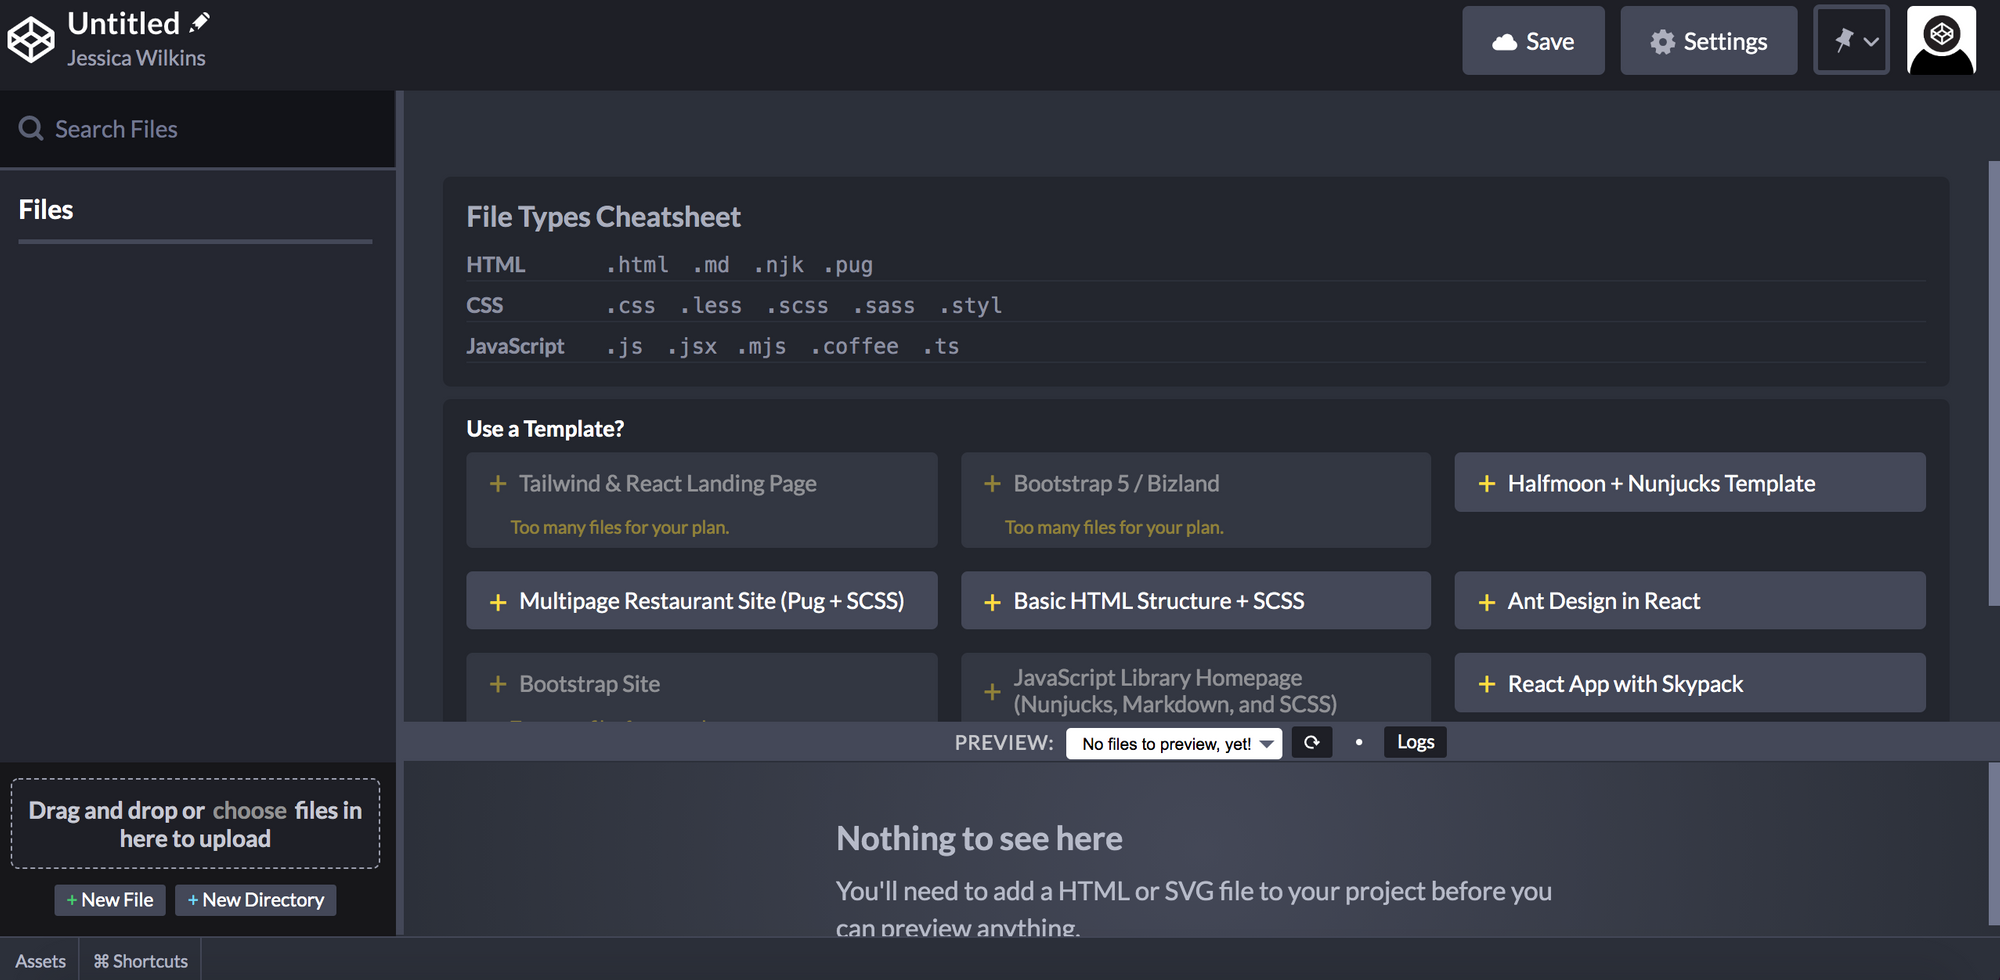Click the New File button
The image size is (2000, 980).
coord(110,900)
